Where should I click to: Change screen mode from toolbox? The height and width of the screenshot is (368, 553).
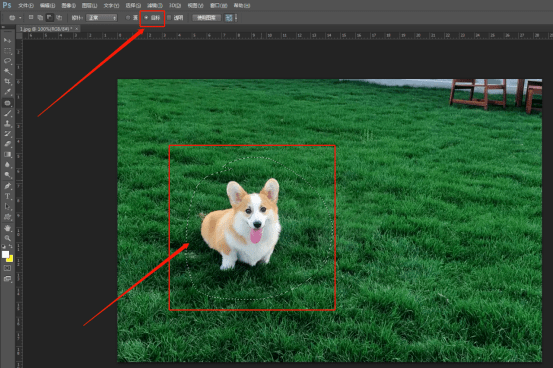[7, 279]
